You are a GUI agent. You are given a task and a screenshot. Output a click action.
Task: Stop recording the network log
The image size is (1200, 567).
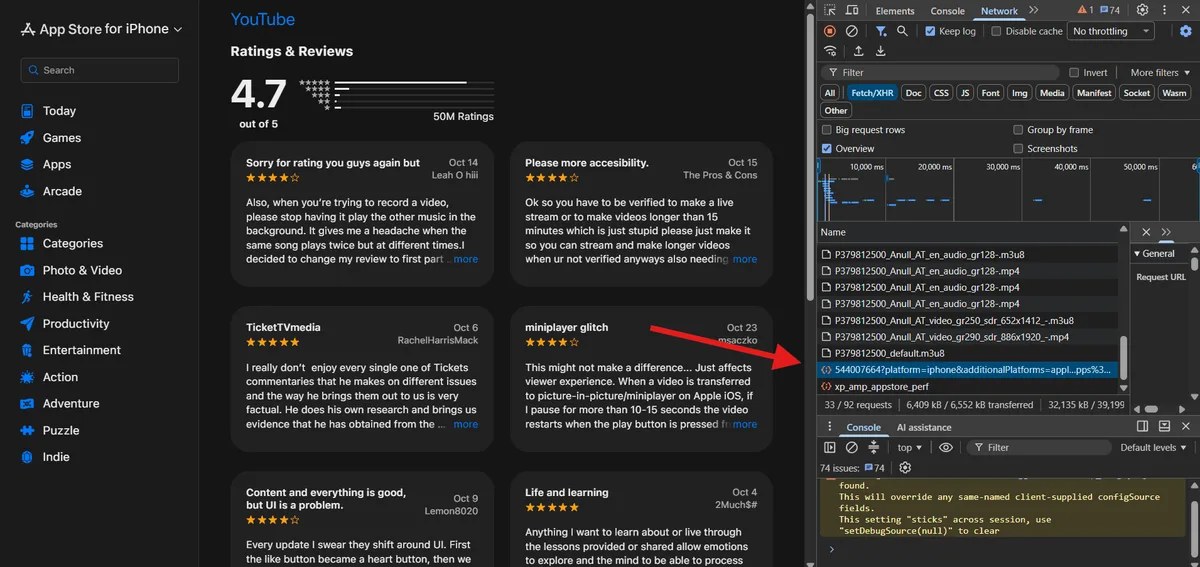(830, 31)
